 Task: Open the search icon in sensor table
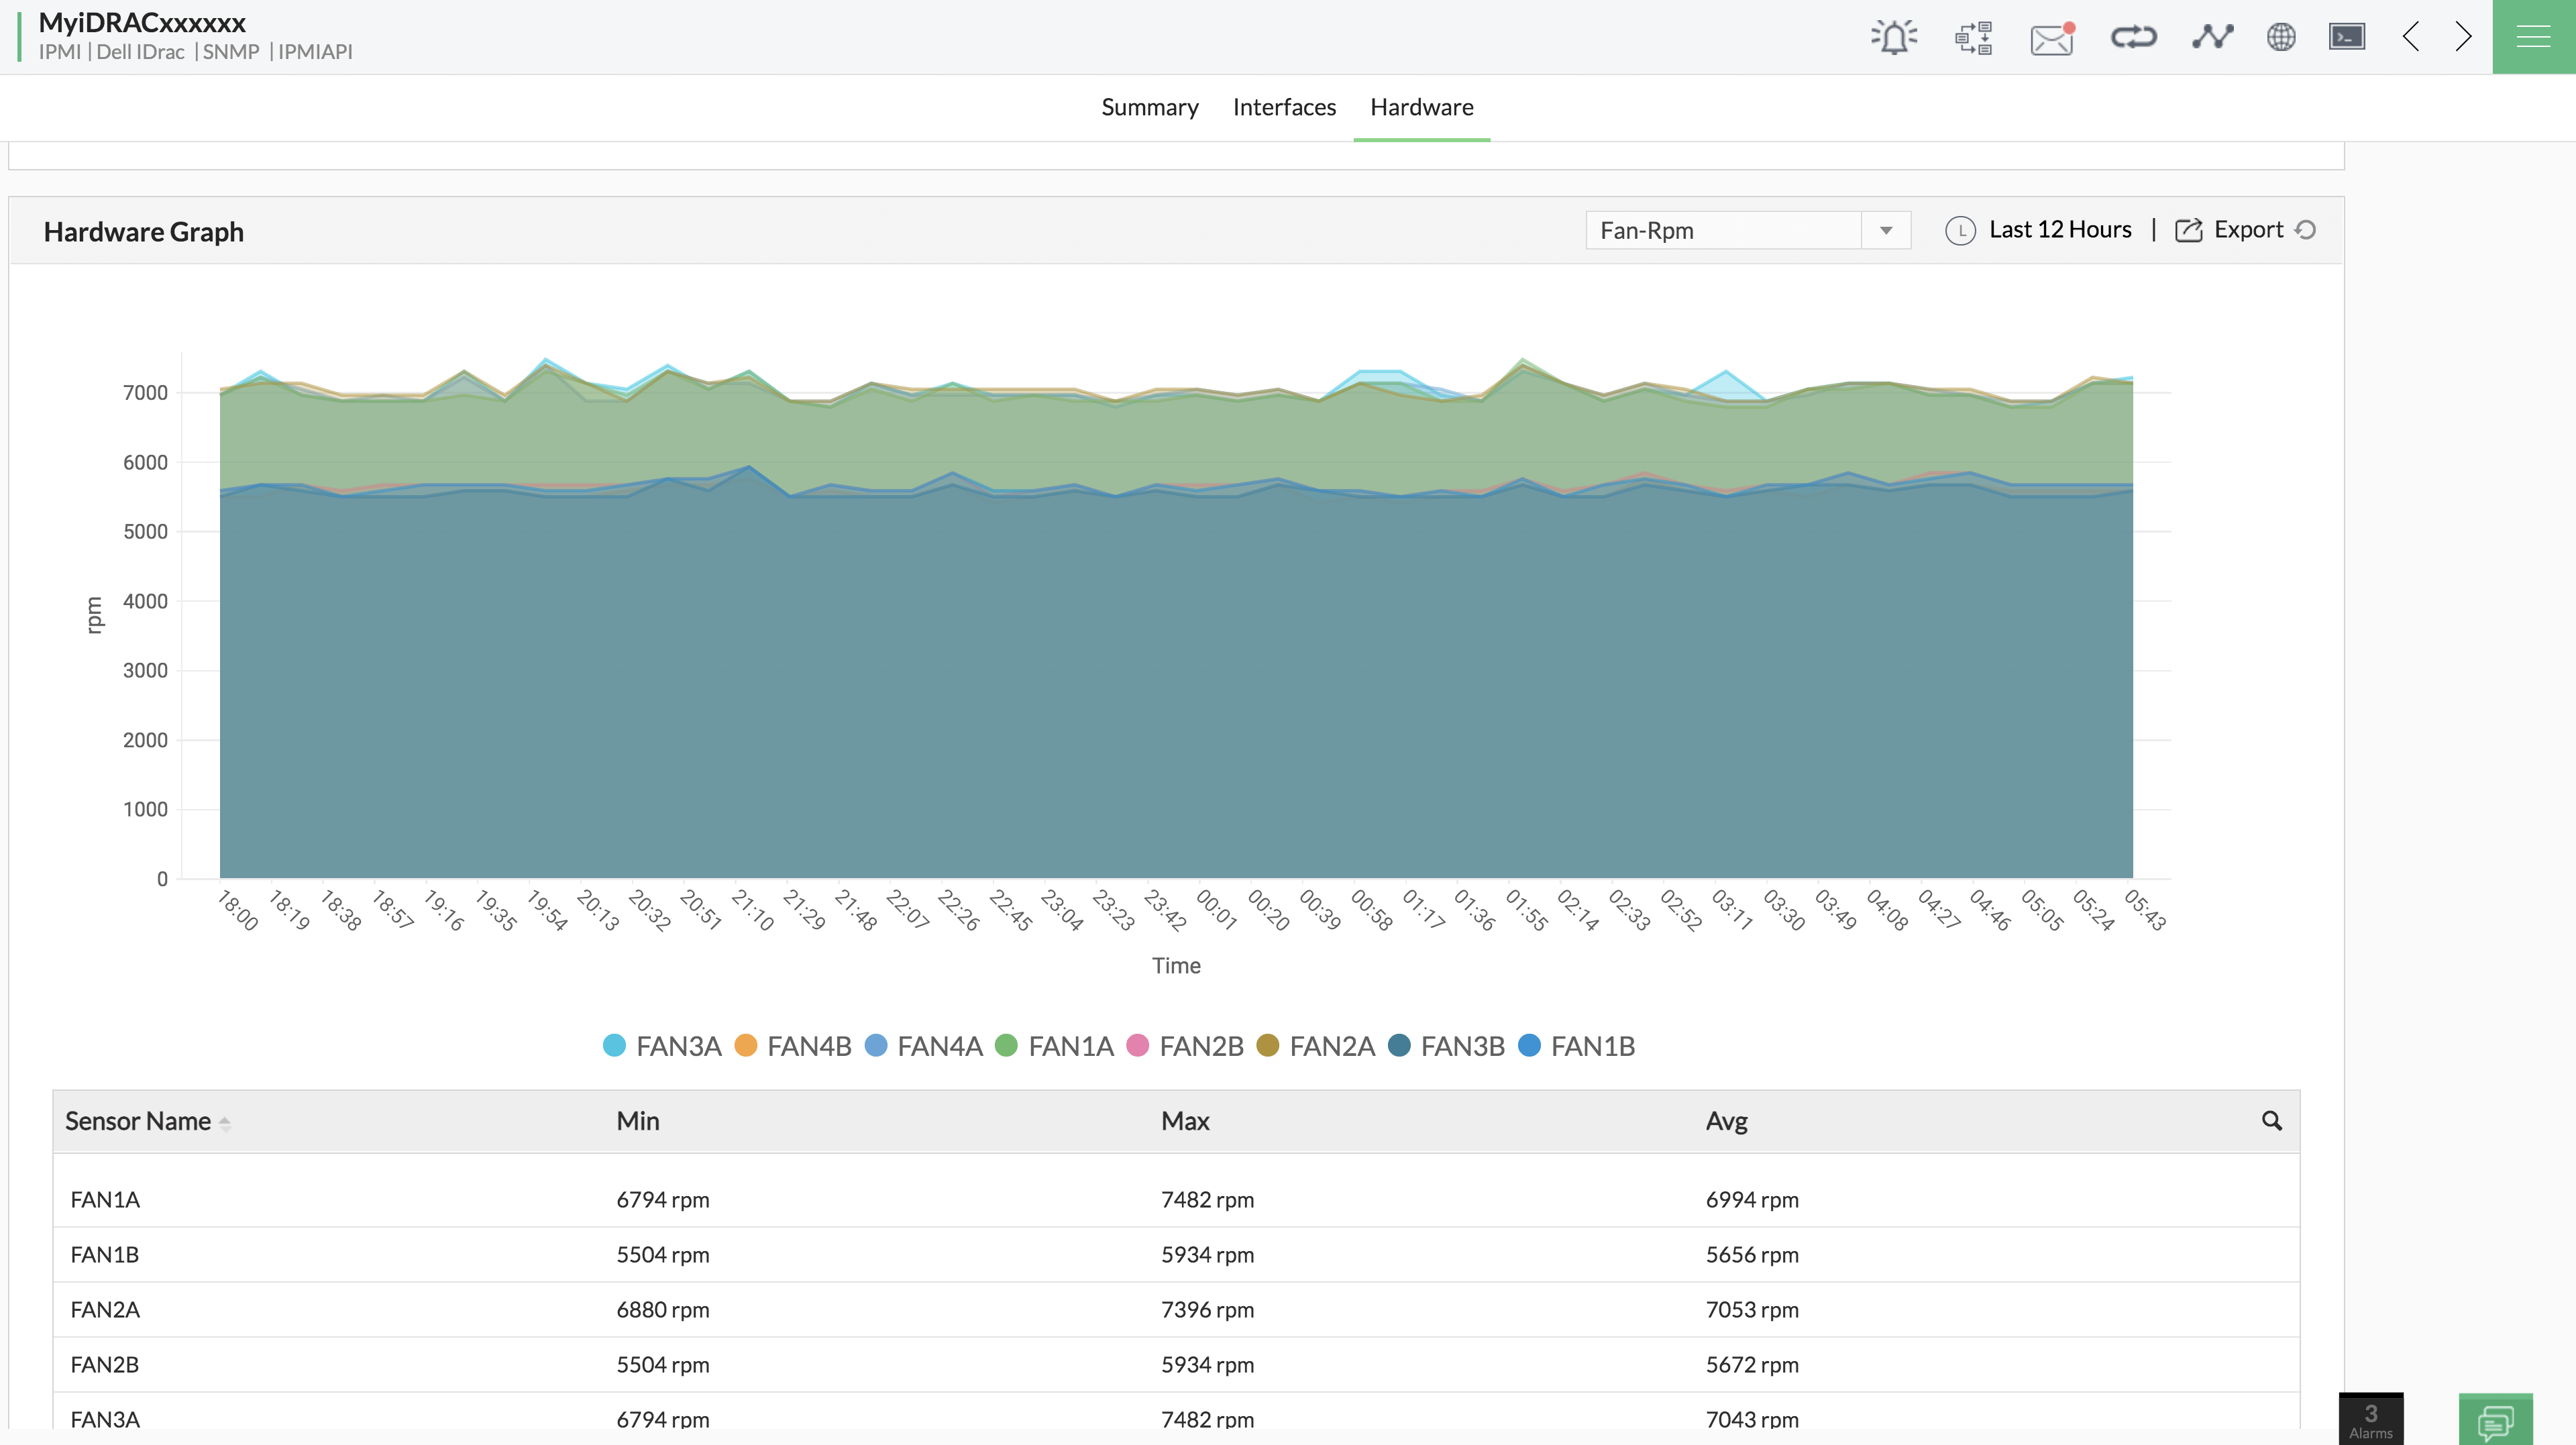pos(2272,1121)
